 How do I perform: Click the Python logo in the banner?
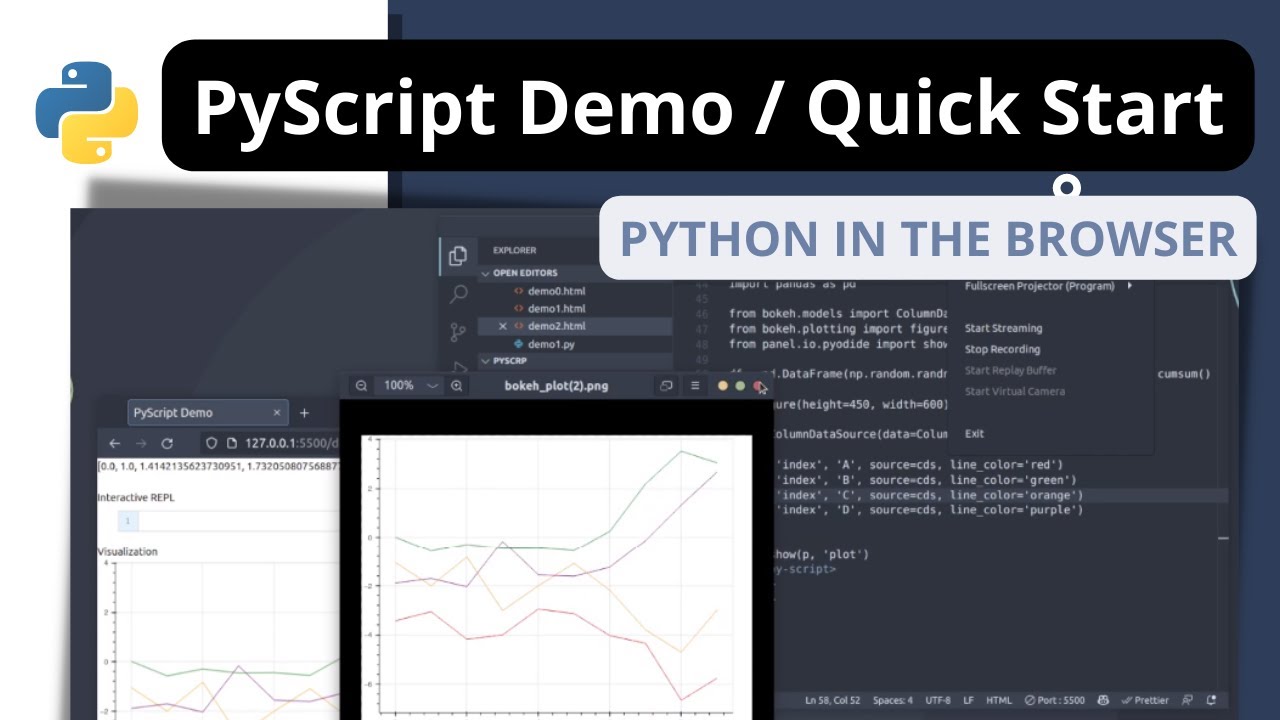87,112
